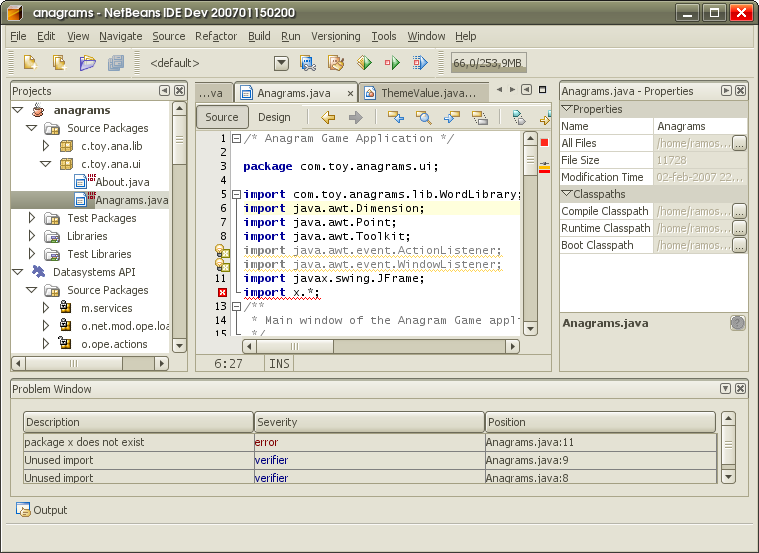This screenshot has width=759, height=553.
Task: Click the red error marker on line 12
Action: pos(222,292)
